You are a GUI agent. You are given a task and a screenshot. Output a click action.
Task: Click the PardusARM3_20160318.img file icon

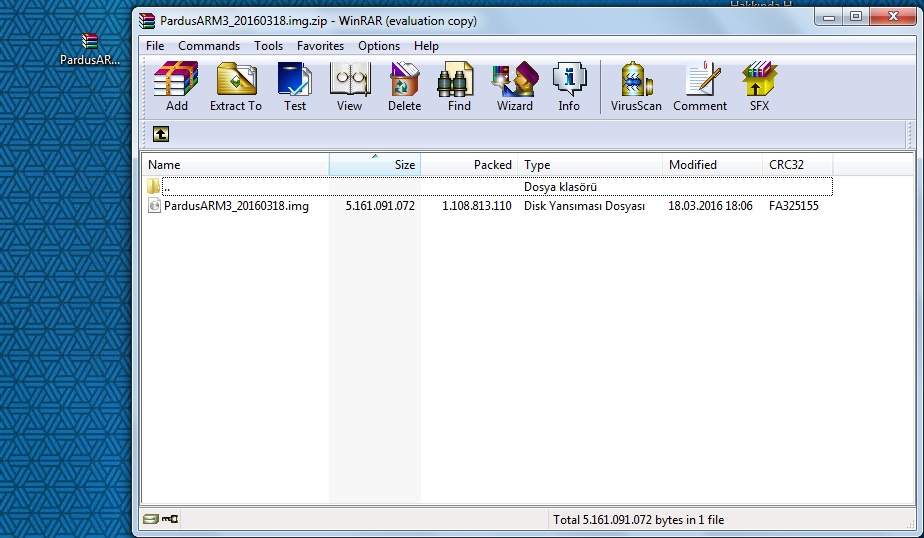pos(154,206)
